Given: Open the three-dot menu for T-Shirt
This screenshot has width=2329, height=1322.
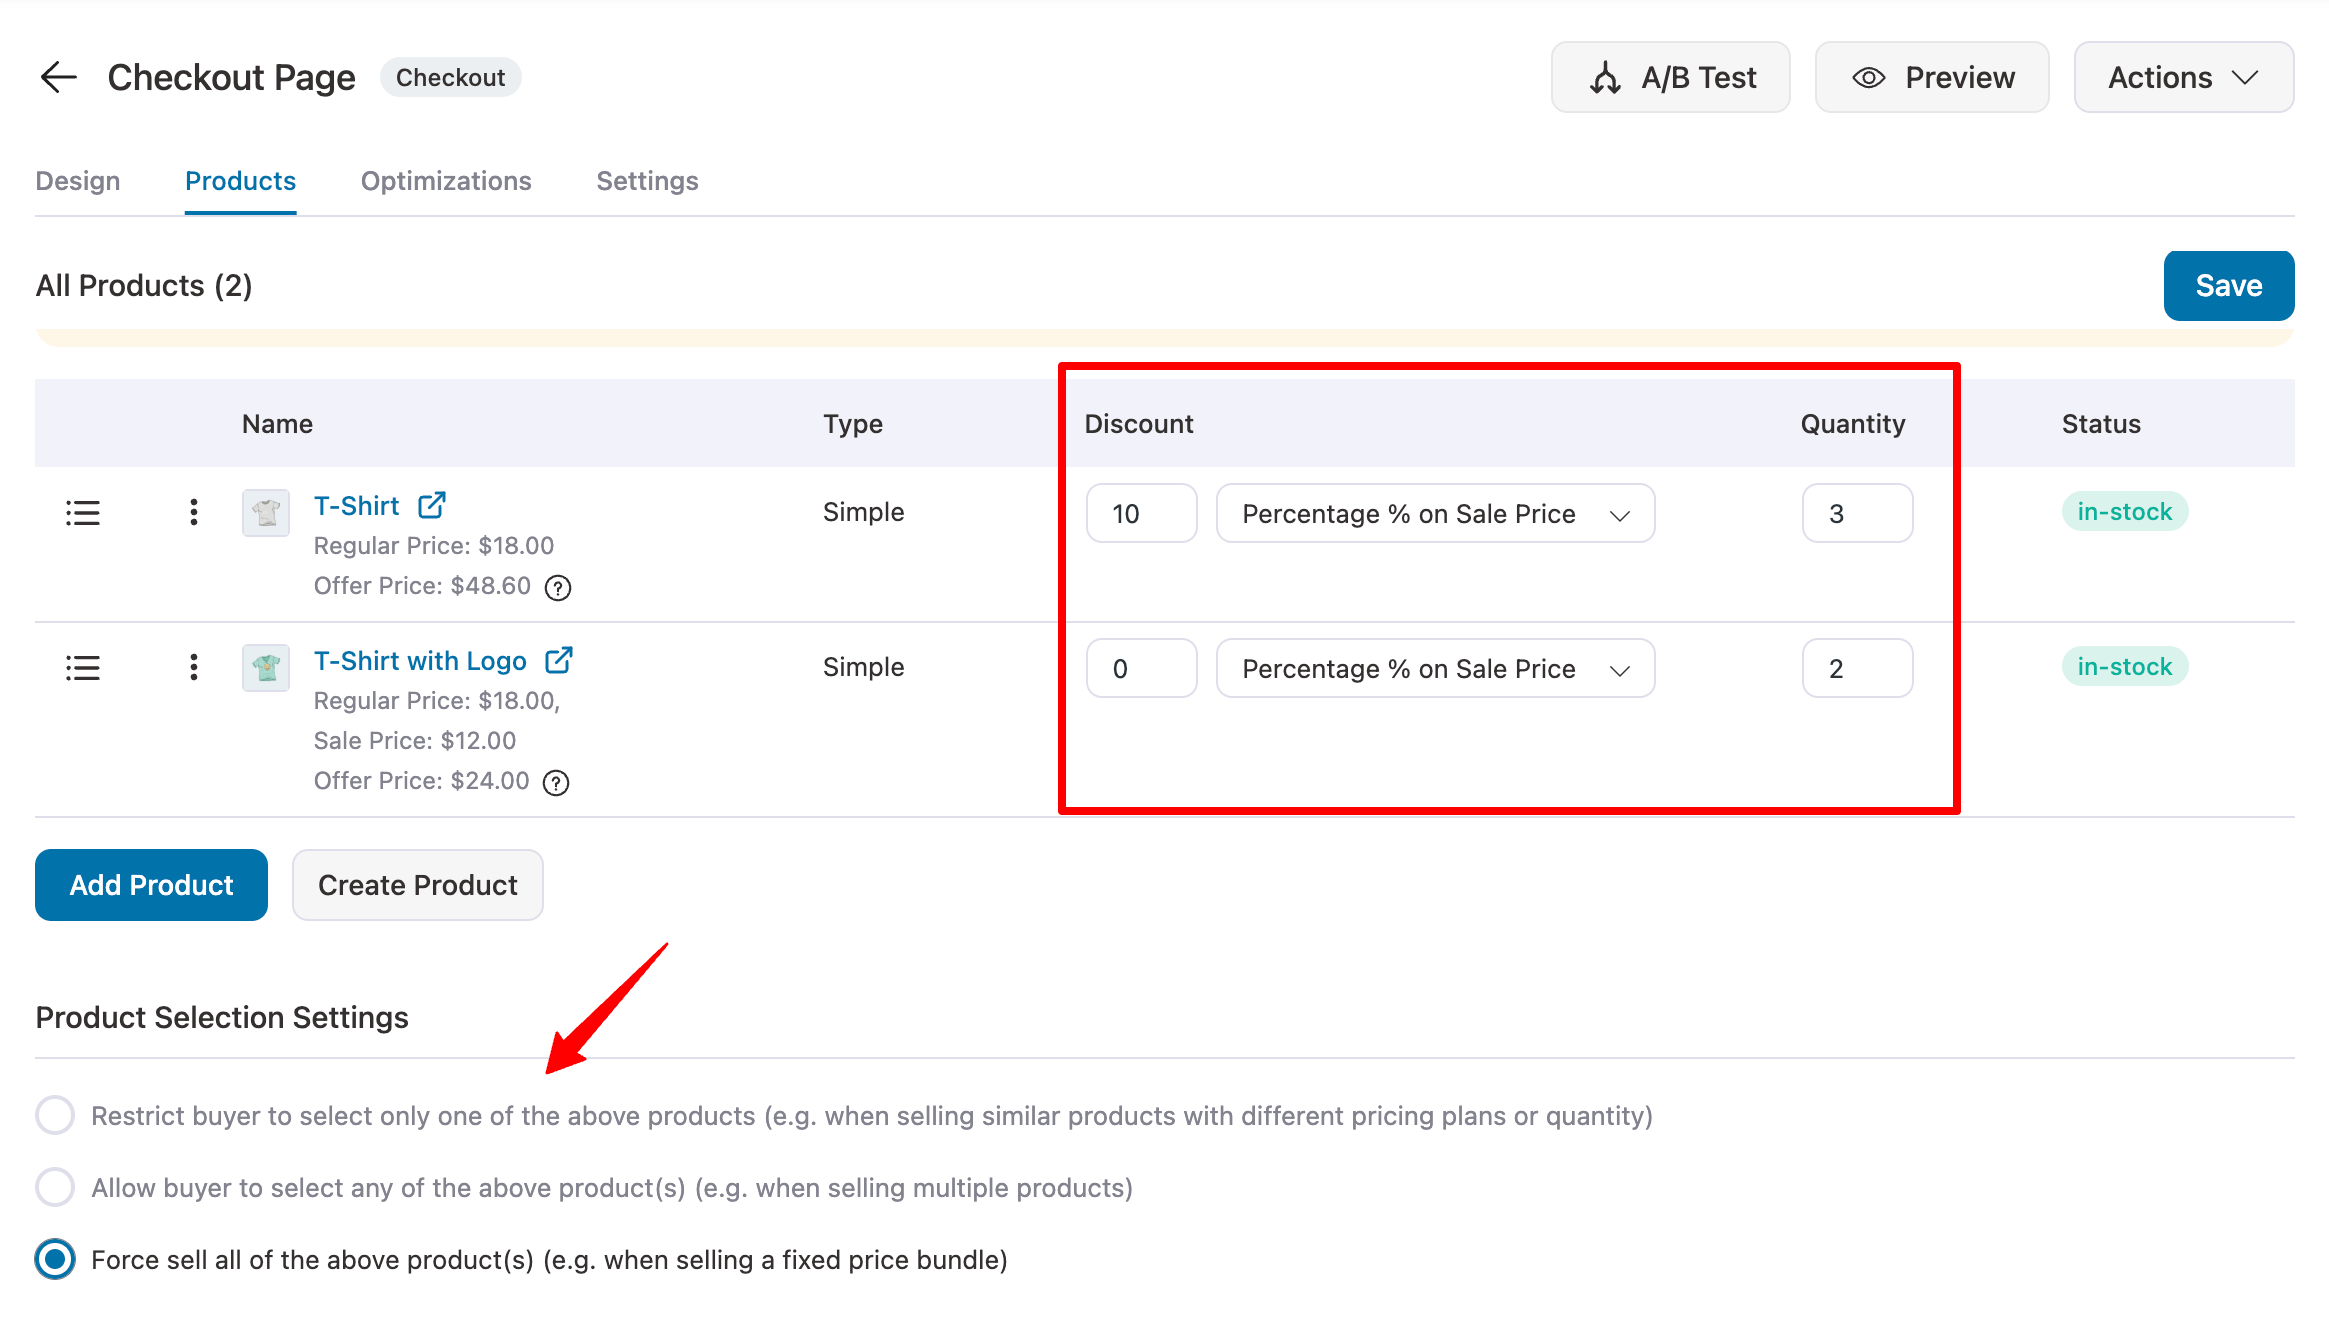Looking at the screenshot, I should (193, 512).
